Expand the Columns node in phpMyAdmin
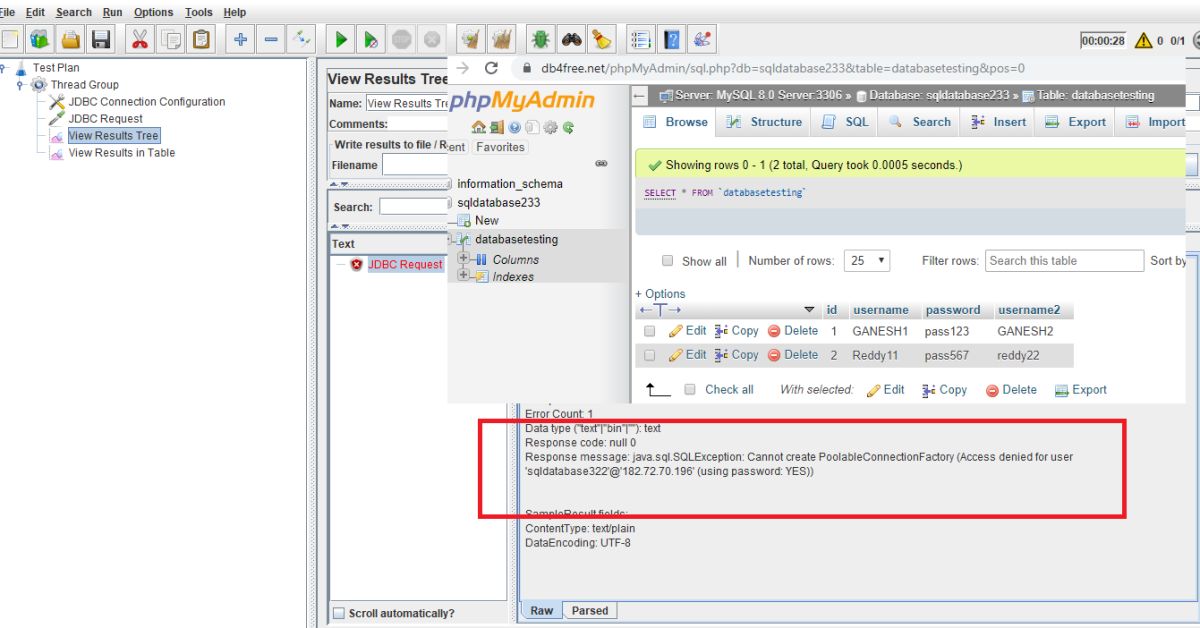 pyautogui.click(x=463, y=259)
